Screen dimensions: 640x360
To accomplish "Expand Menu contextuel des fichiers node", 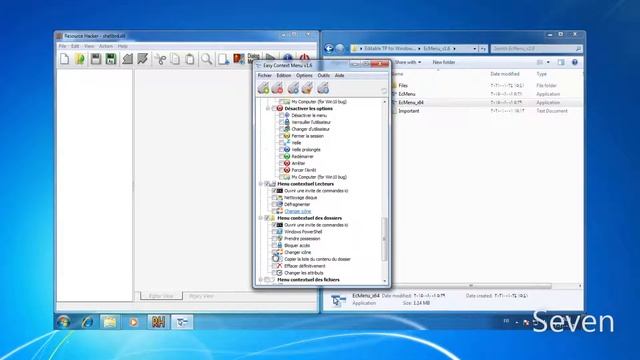I will pyautogui.click(x=261, y=280).
